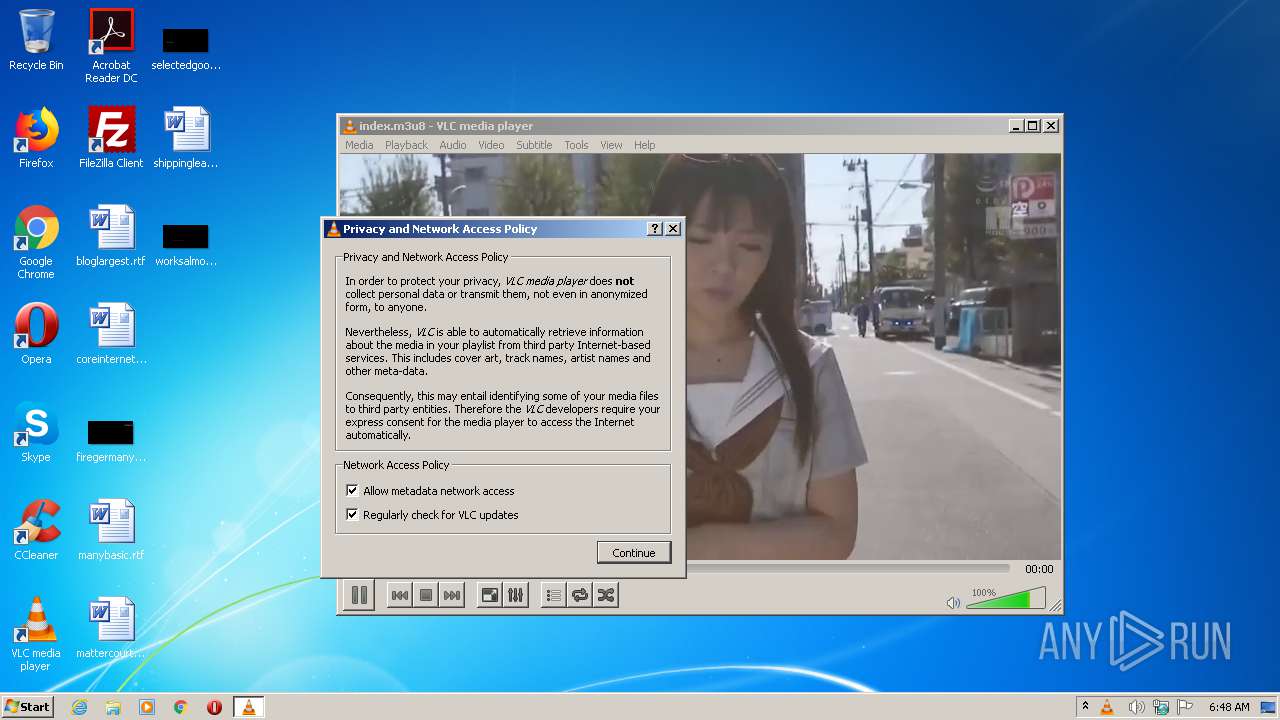Select CCleaner desktop shortcut

(36, 530)
